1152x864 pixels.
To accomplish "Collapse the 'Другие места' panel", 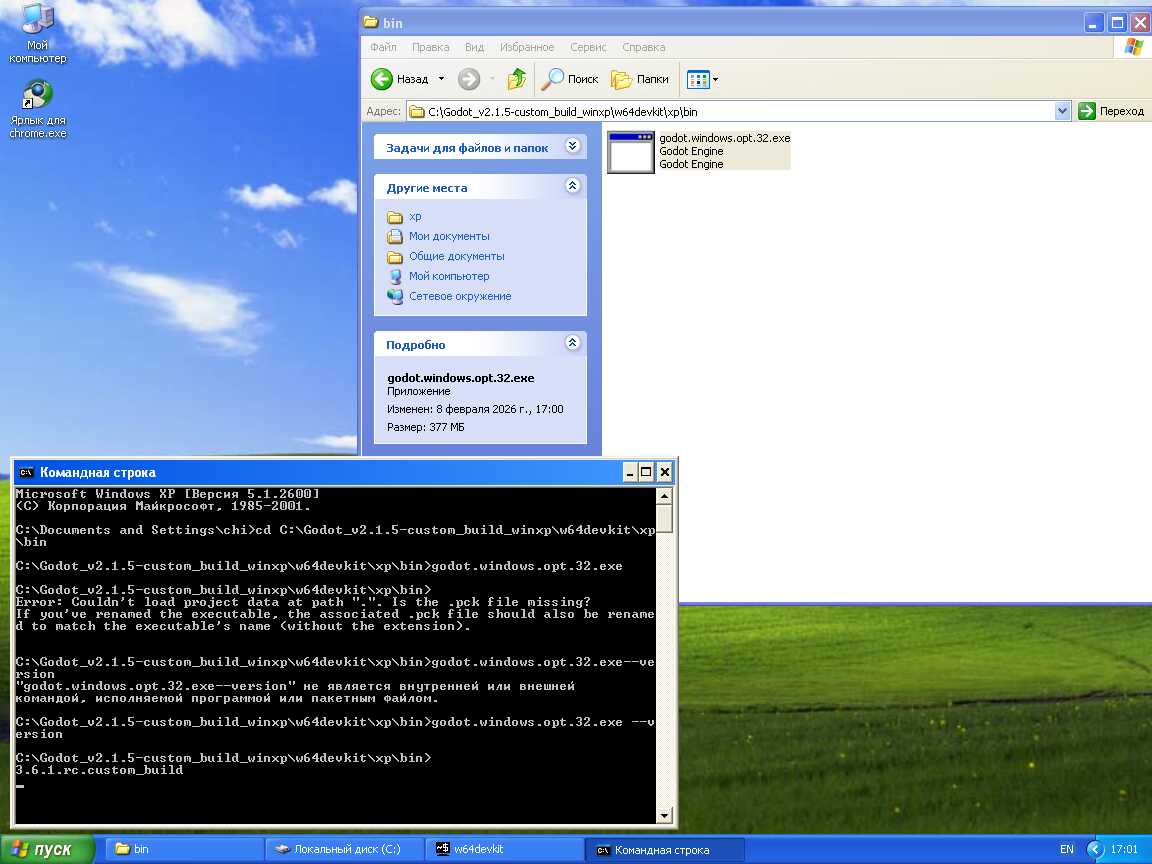I will [x=572, y=186].
